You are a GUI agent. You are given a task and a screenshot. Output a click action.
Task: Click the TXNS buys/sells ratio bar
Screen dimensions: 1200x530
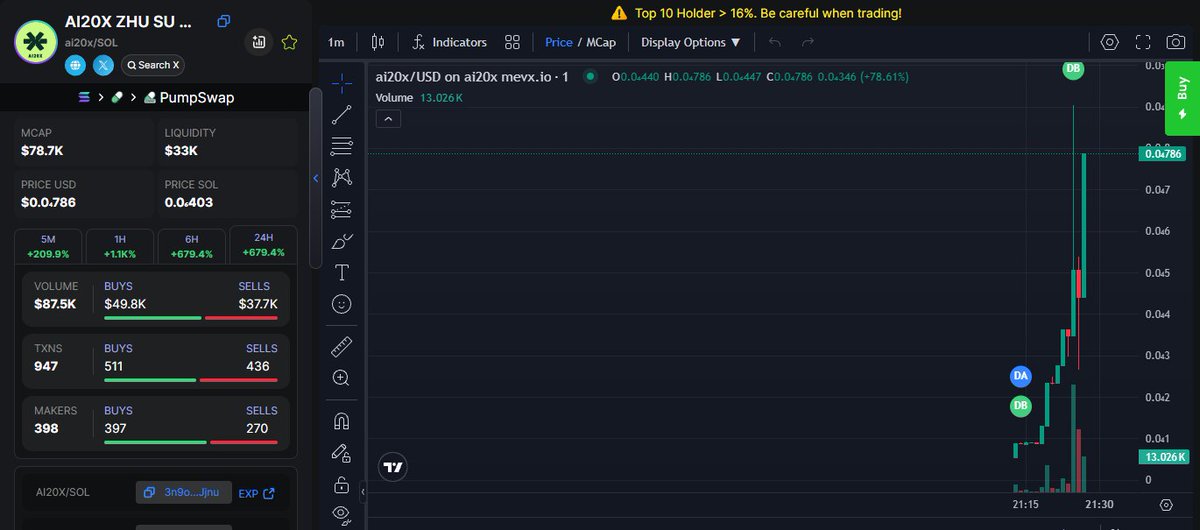(190, 380)
